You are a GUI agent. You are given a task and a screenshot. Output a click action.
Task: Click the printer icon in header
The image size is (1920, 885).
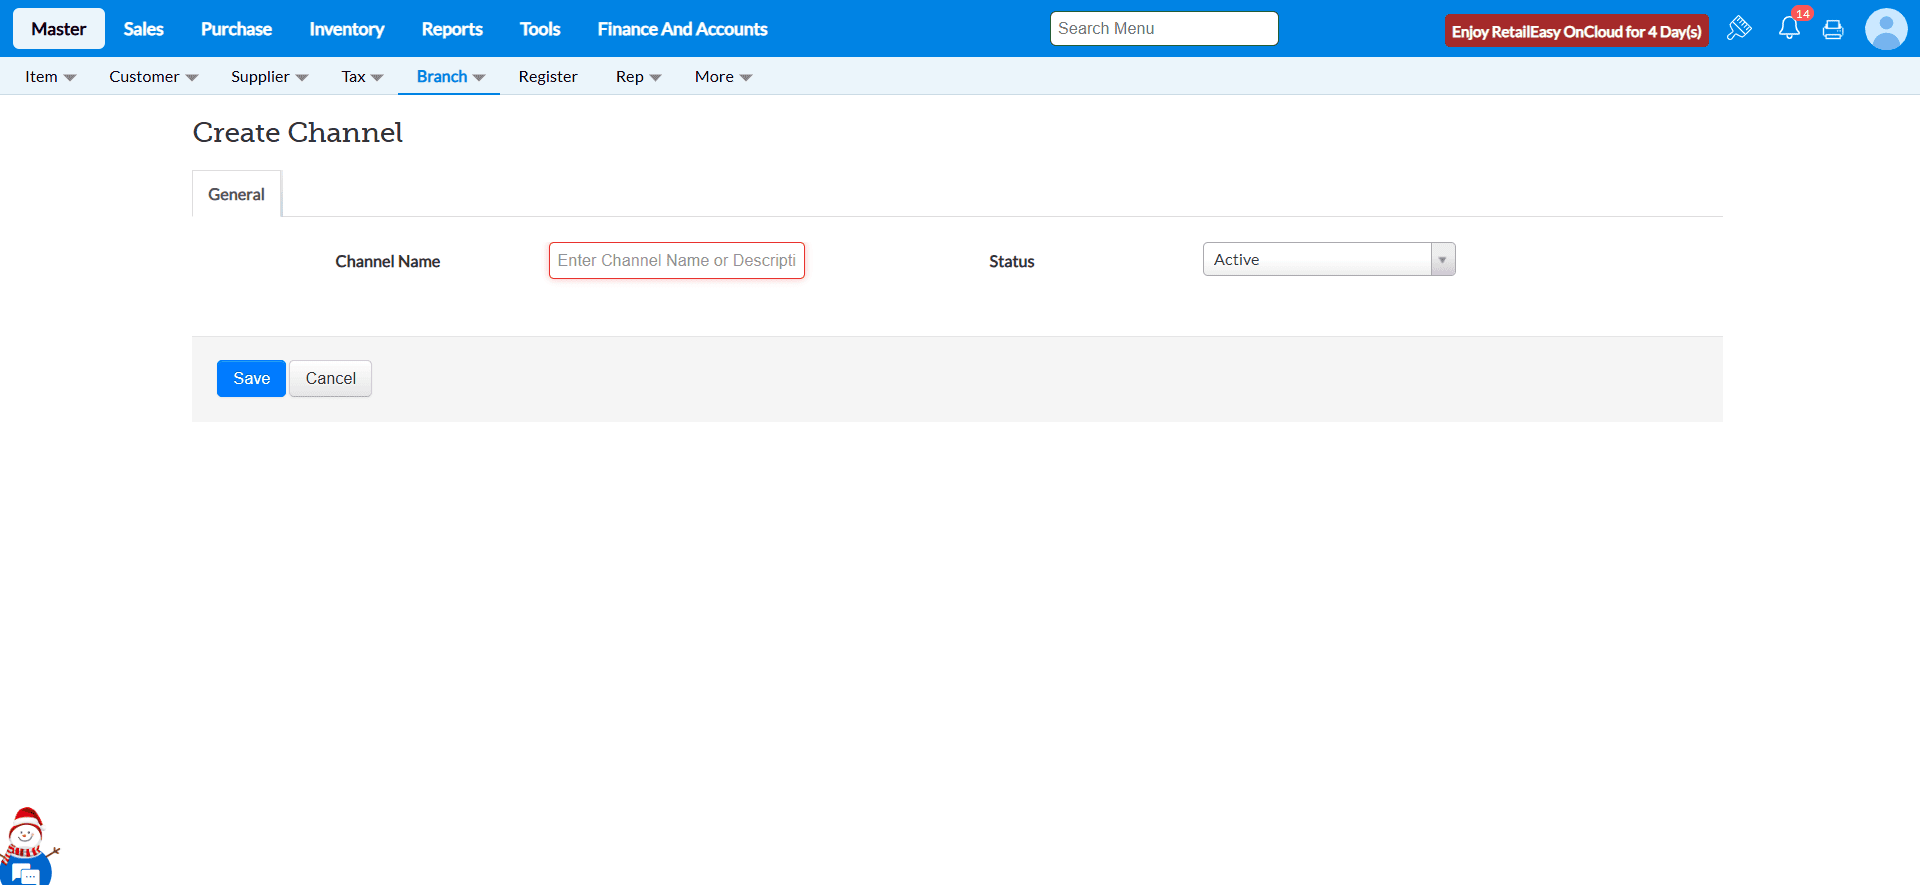[1833, 30]
